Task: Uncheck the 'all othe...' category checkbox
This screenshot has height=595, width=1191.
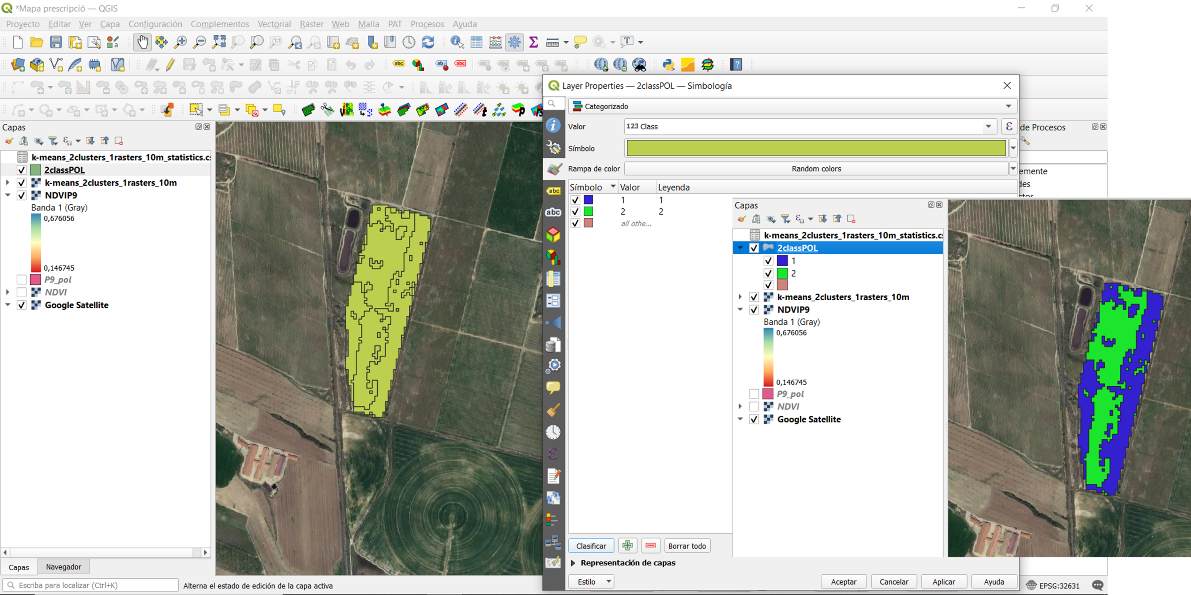Action: tap(575, 223)
